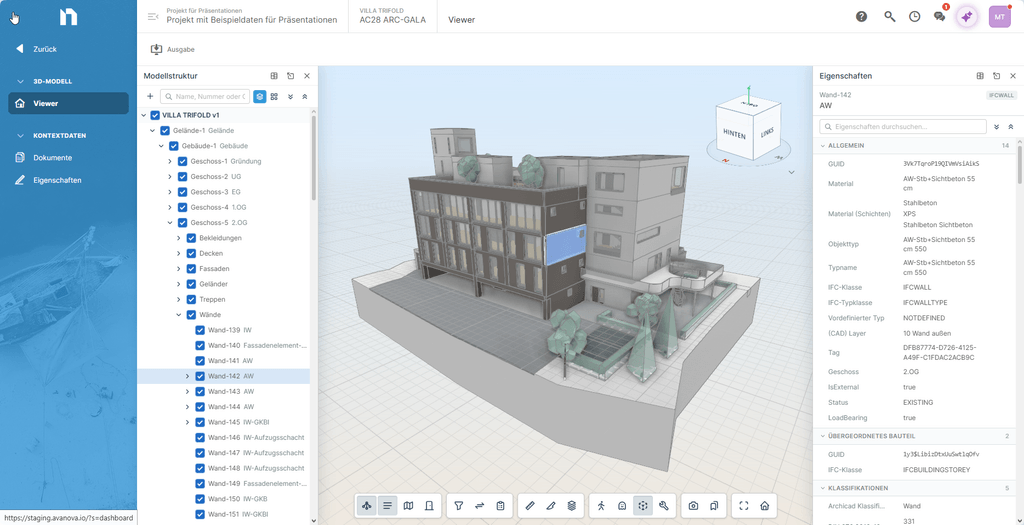The height and width of the screenshot is (525, 1024).
Task: Toggle the blue cube view mode in Modellstruktur
Action: coord(260,97)
